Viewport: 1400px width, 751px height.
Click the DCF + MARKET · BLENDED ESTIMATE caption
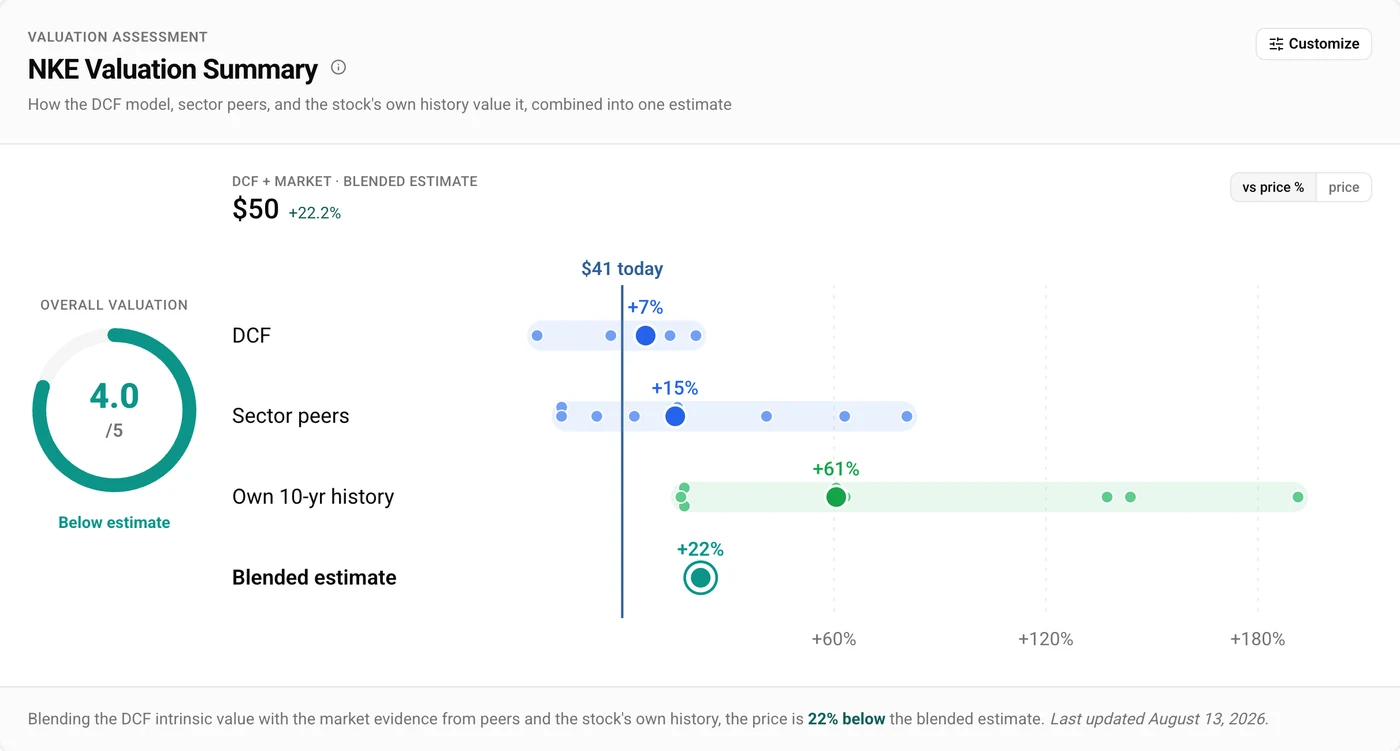tap(355, 181)
